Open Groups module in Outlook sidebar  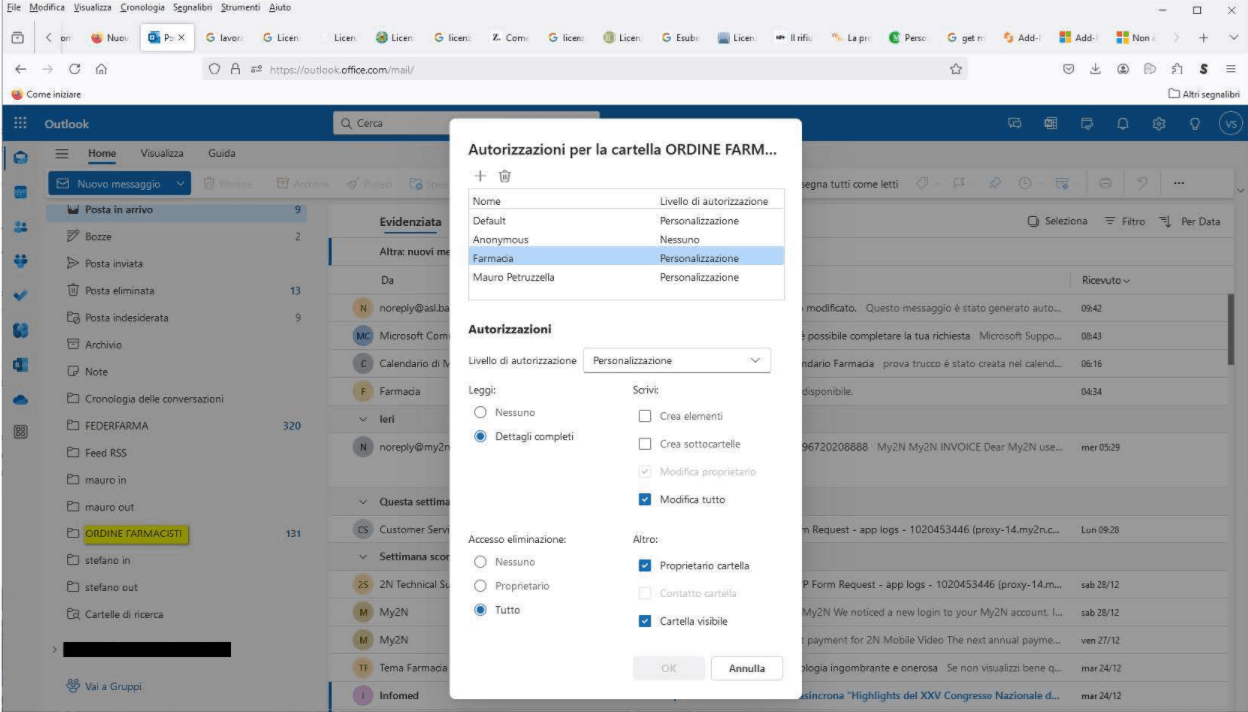21,261
